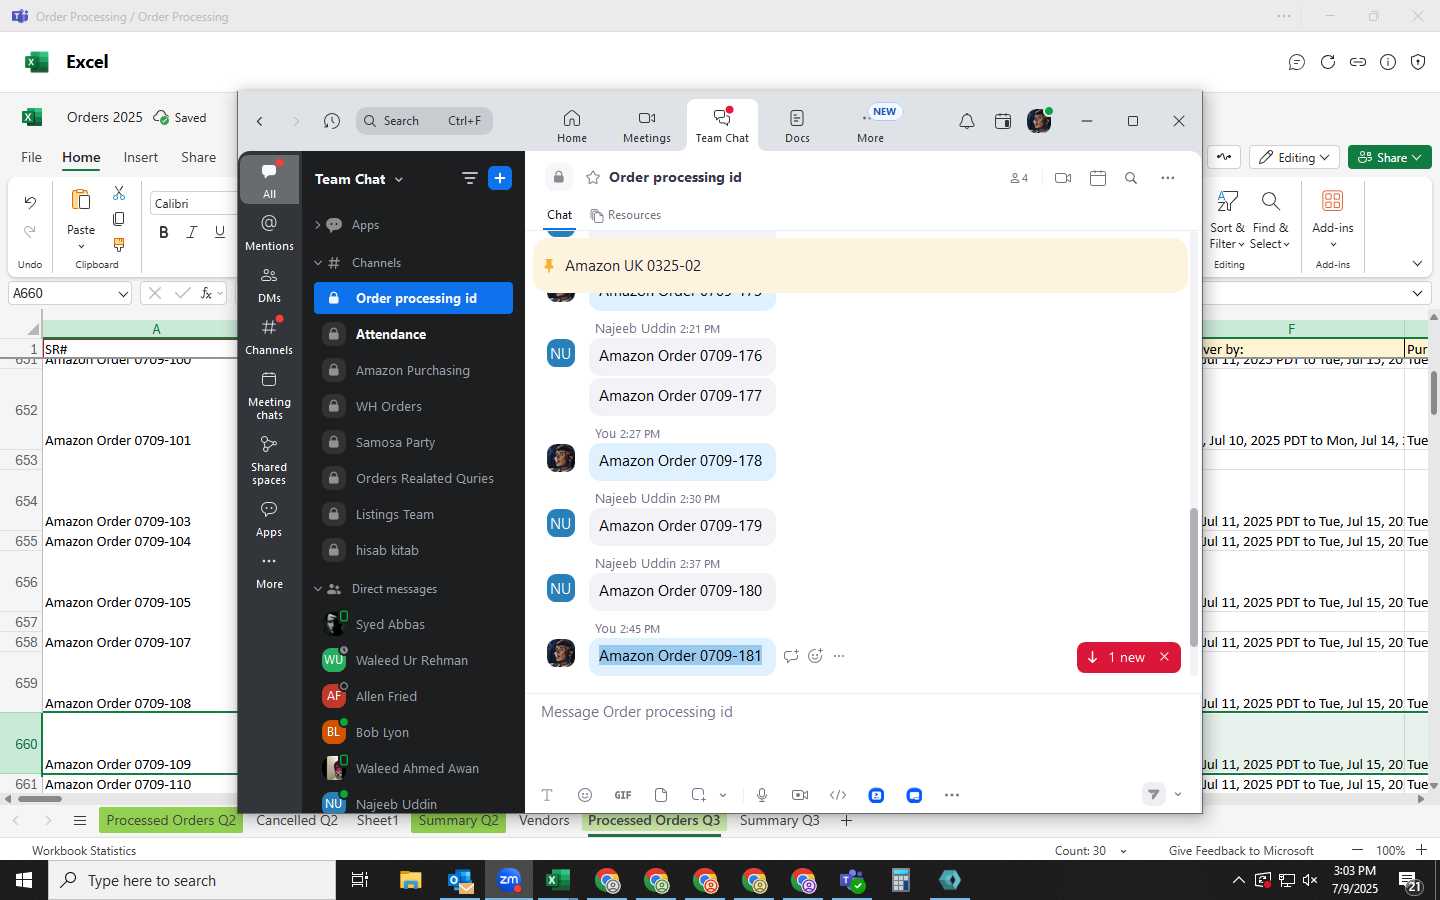1440x900 pixels.
Task: Click the new chat plus button
Action: click(500, 178)
